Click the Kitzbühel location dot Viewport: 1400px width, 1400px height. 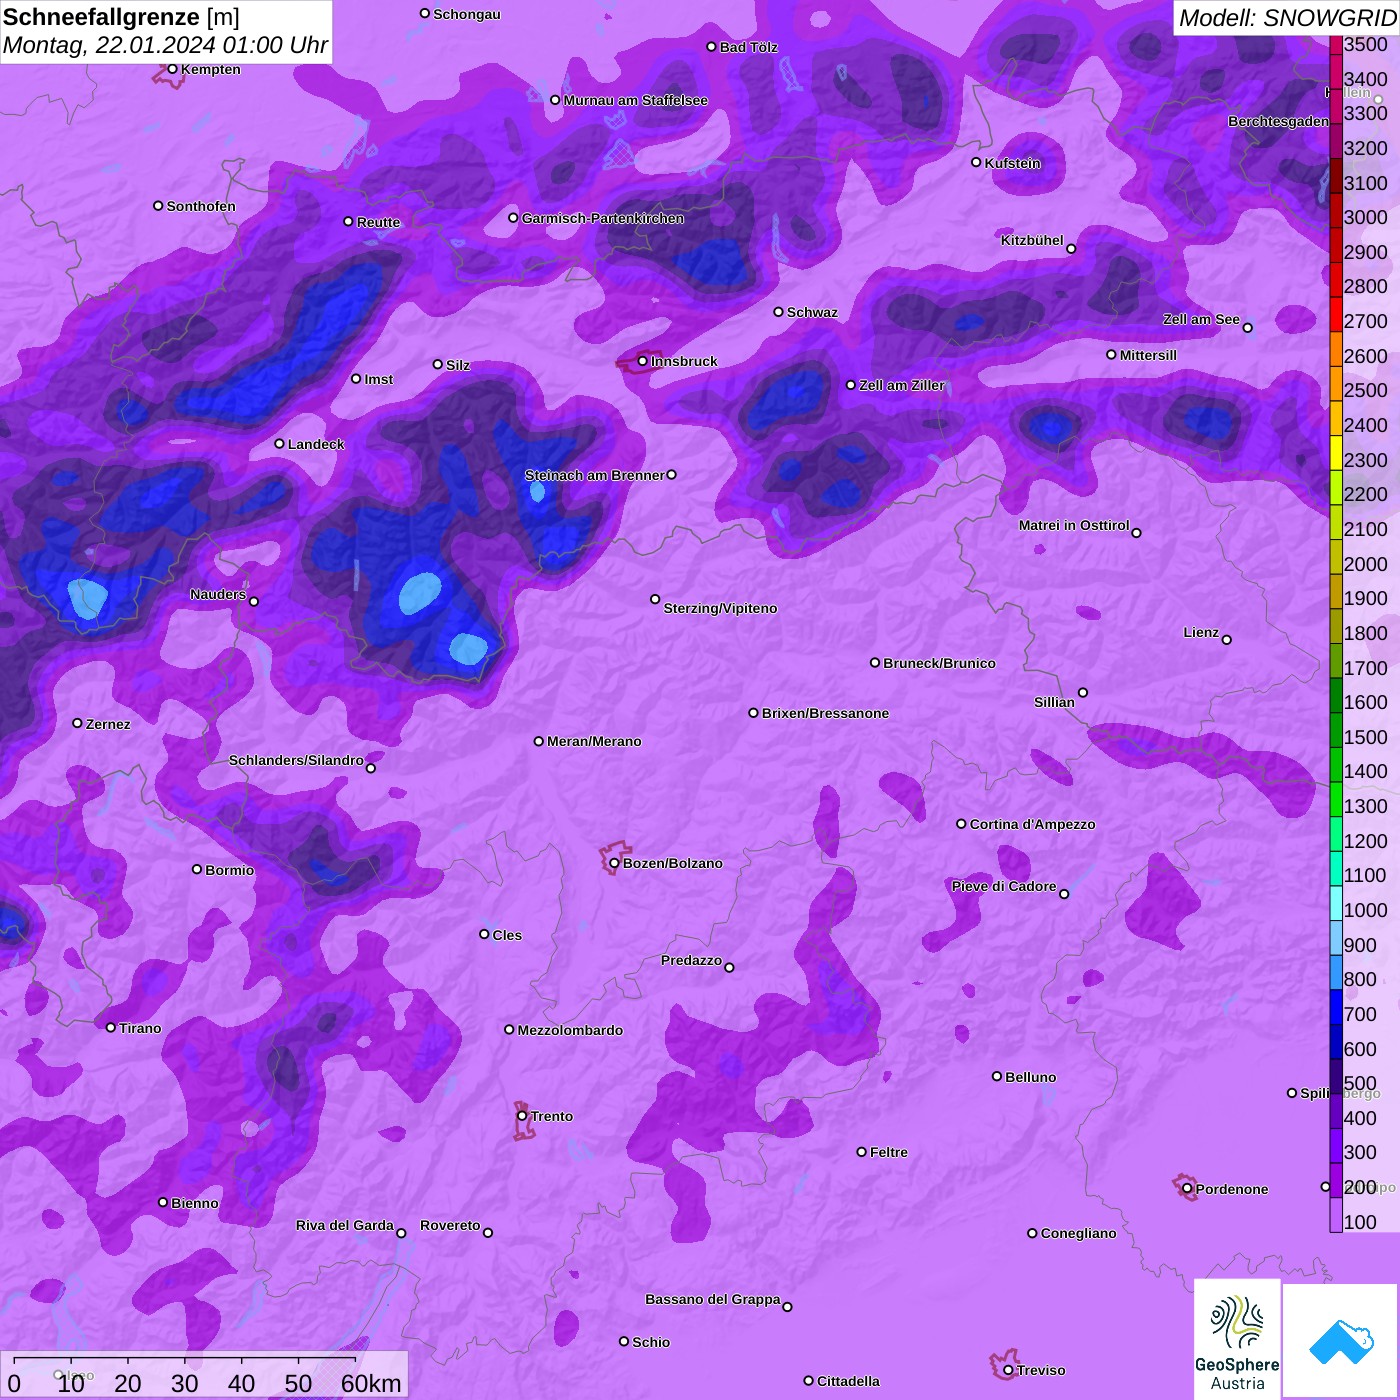pos(1071,249)
